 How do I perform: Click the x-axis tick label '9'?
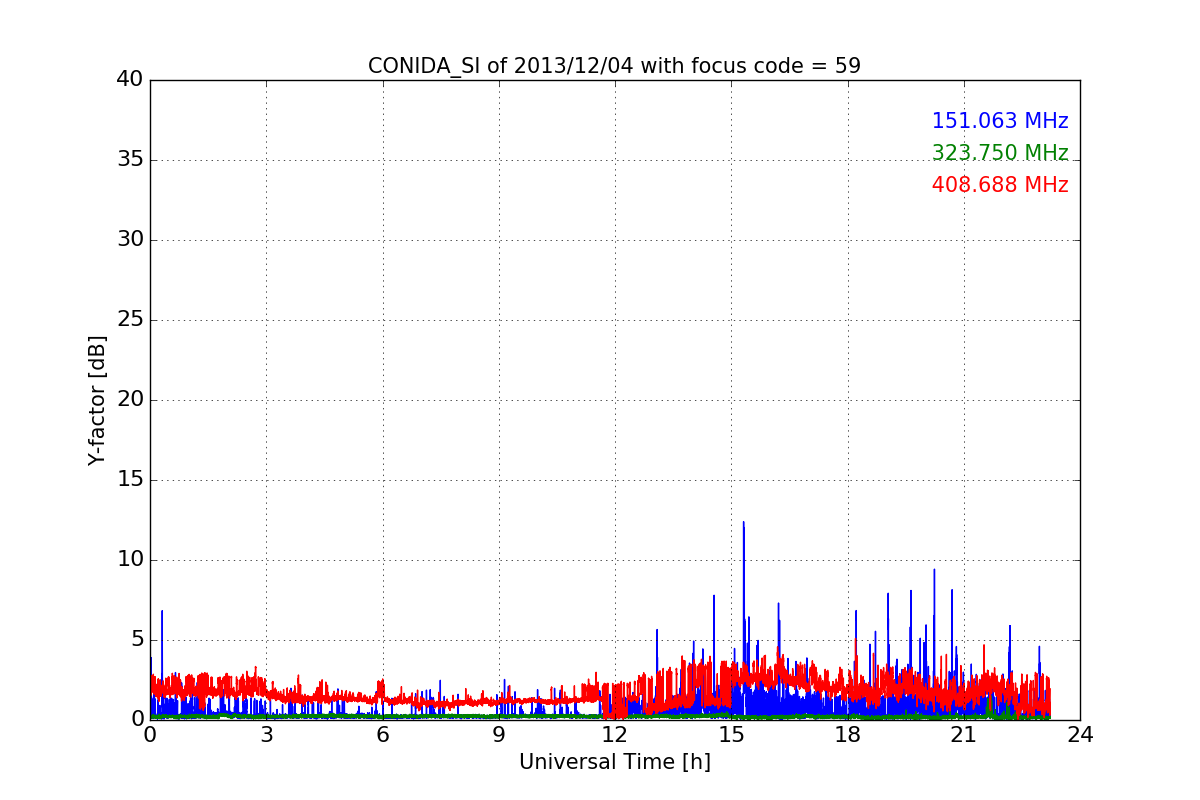[x=499, y=735]
